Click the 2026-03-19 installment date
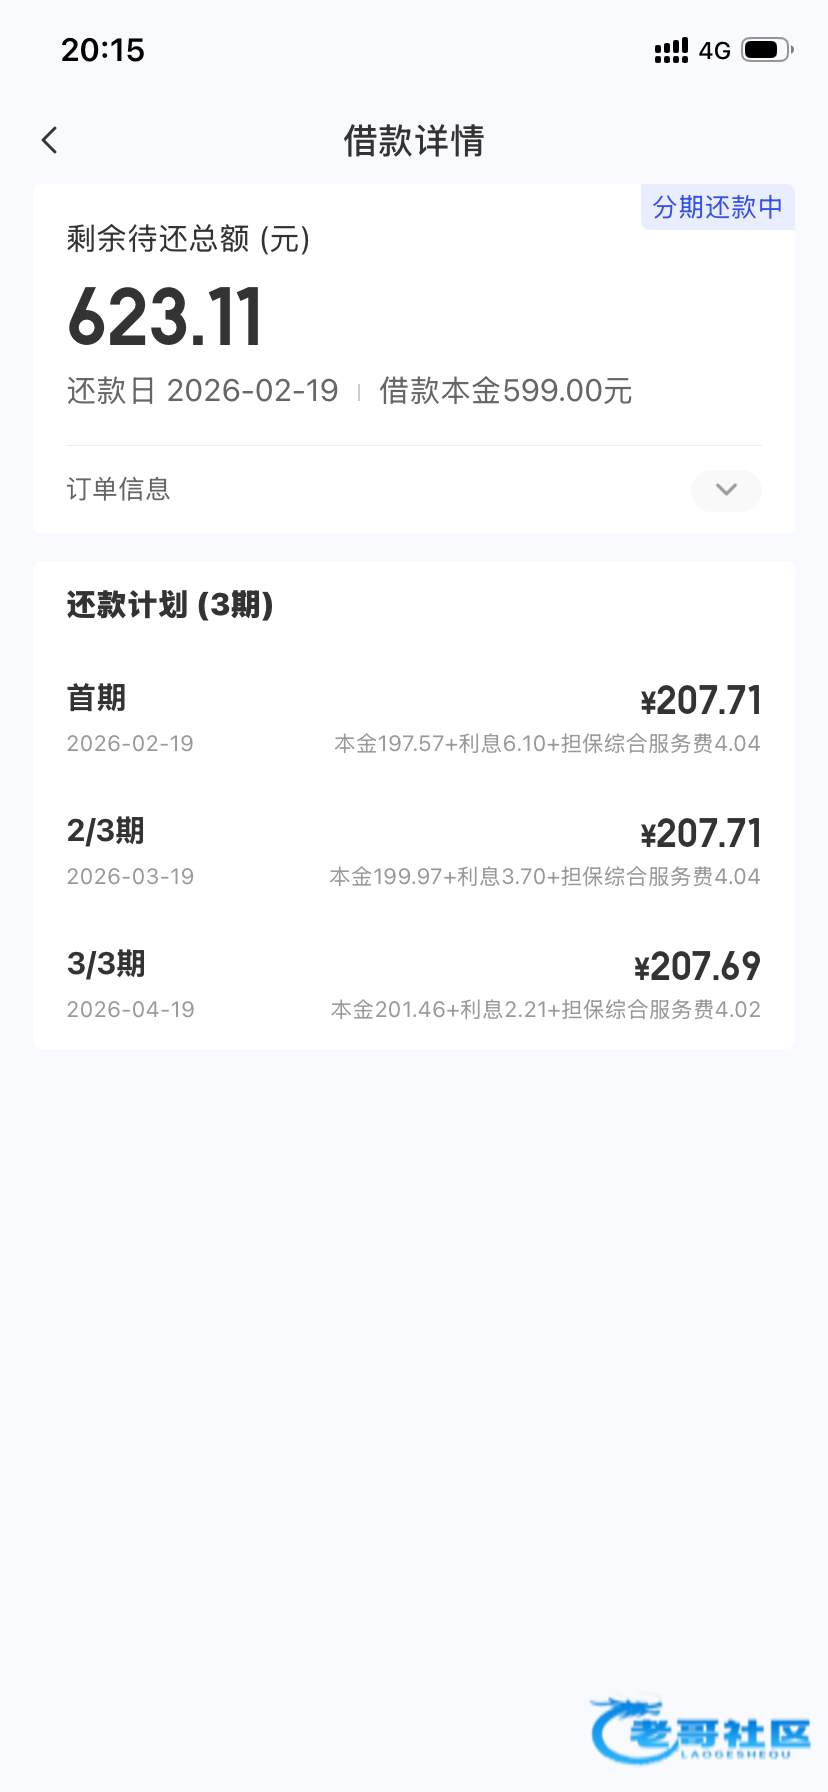The height and width of the screenshot is (1792, 828). (x=130, y=877)
